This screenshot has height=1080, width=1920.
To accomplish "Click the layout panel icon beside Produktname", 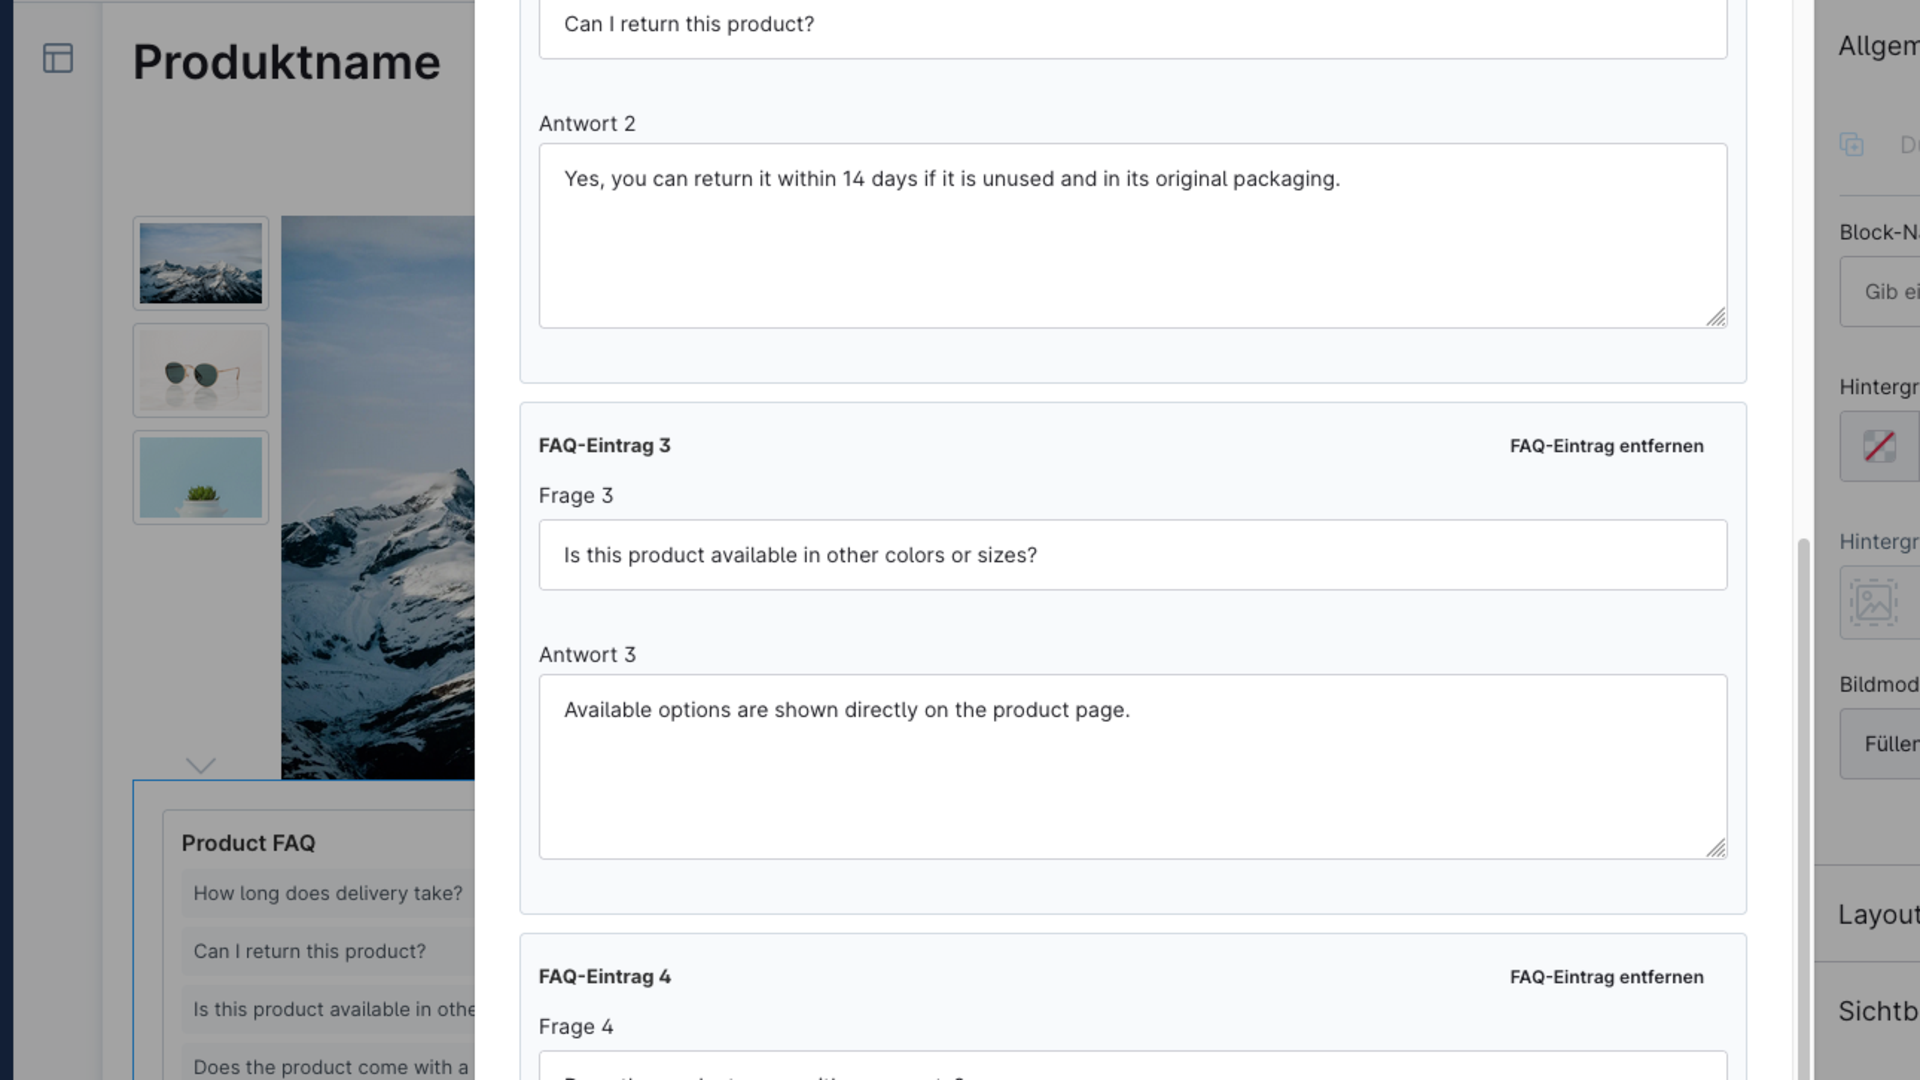I will pyautogui.click(x=58, y=58).
